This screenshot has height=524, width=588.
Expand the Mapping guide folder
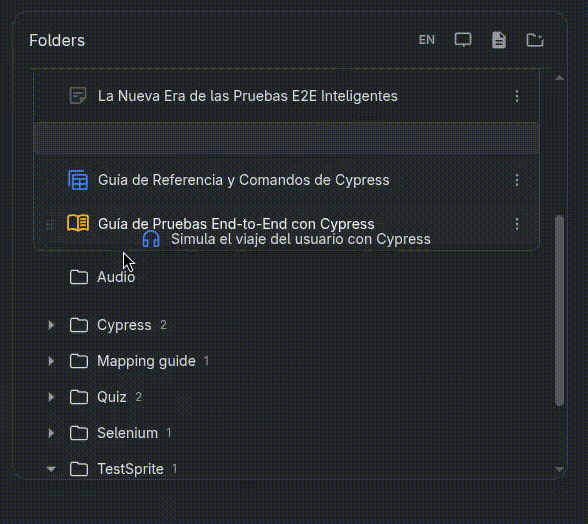click(51, 361)
